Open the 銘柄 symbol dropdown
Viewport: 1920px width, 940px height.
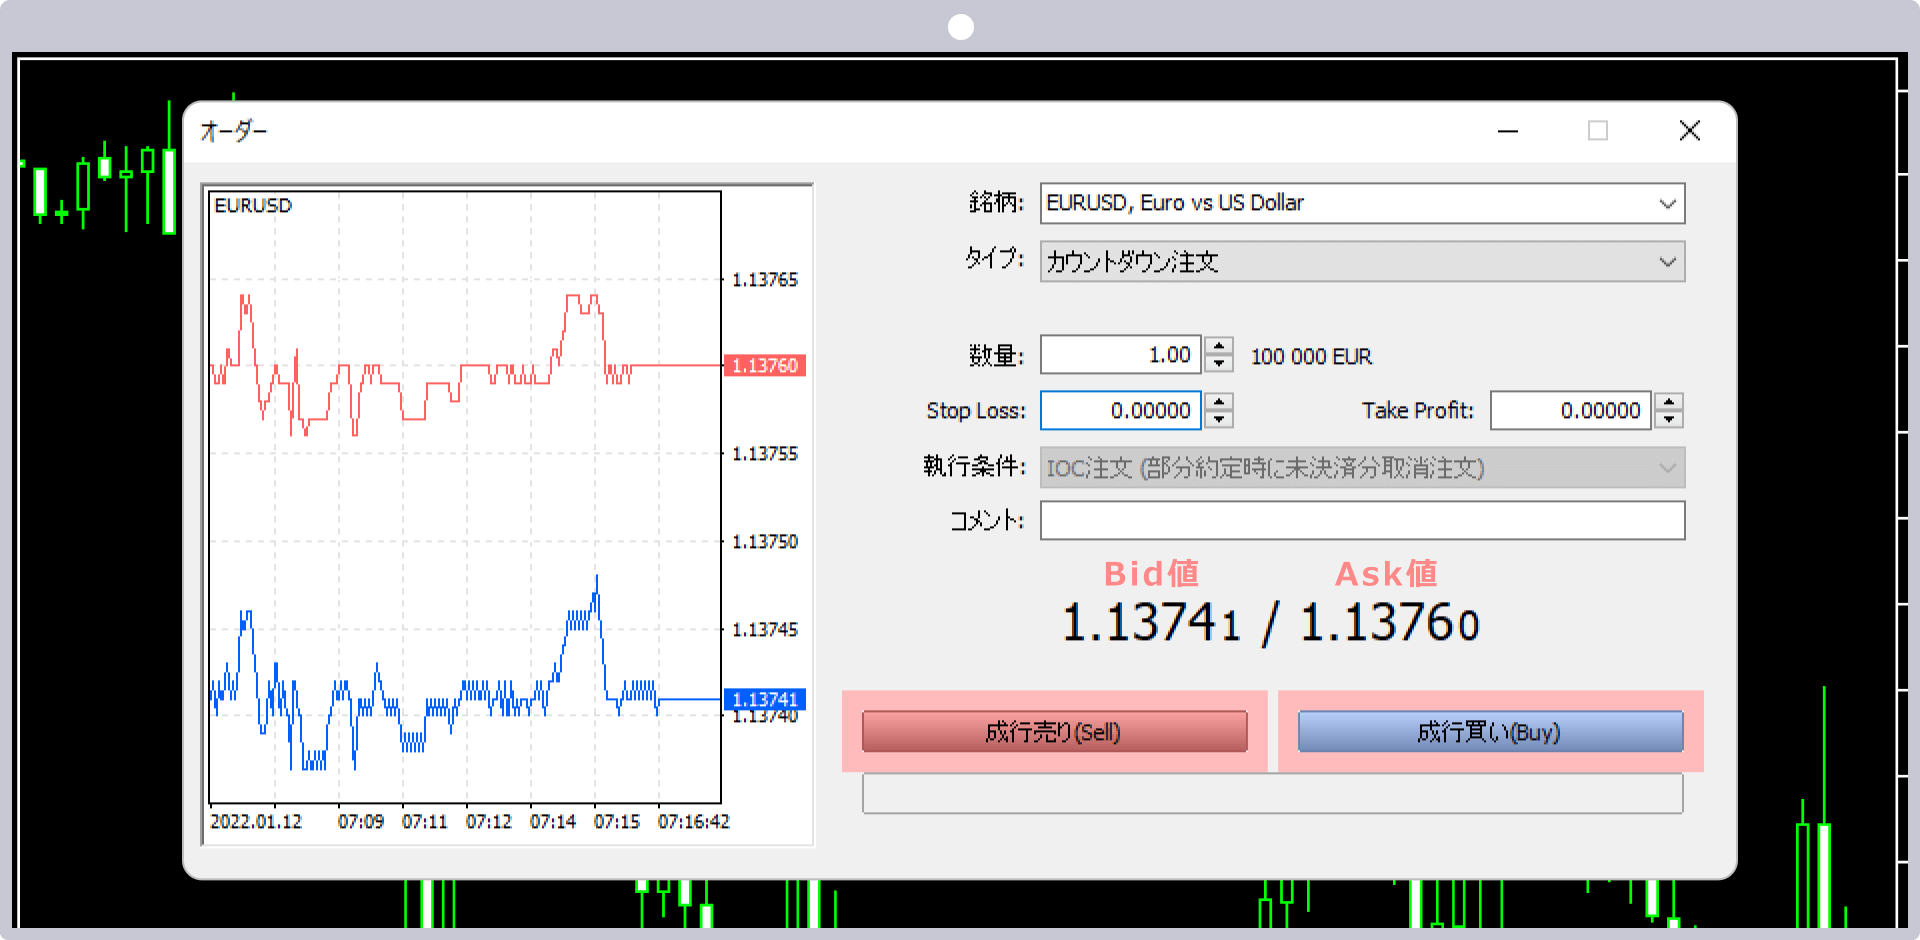pyautogui.click(x=1362, y=203)
